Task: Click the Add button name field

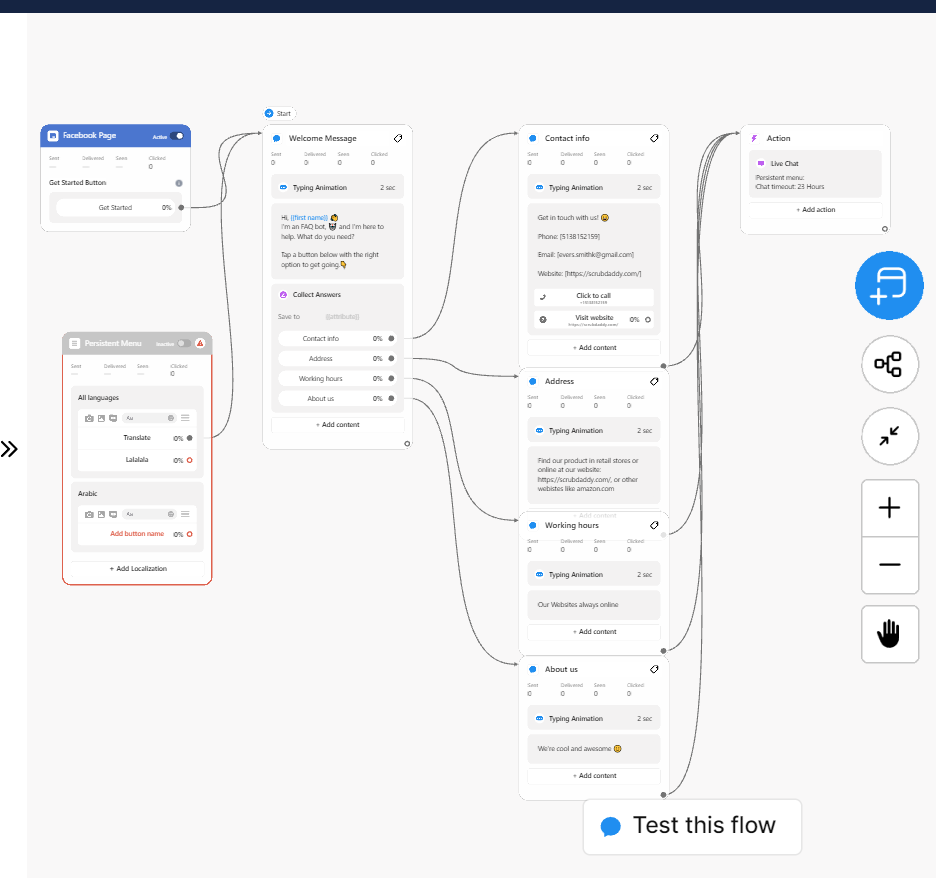Action: click(137, 534)
